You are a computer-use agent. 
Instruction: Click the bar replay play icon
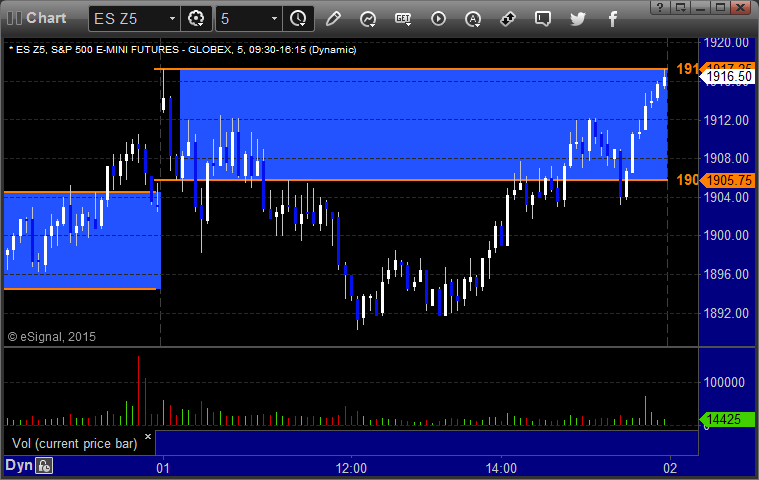[438, 19]
